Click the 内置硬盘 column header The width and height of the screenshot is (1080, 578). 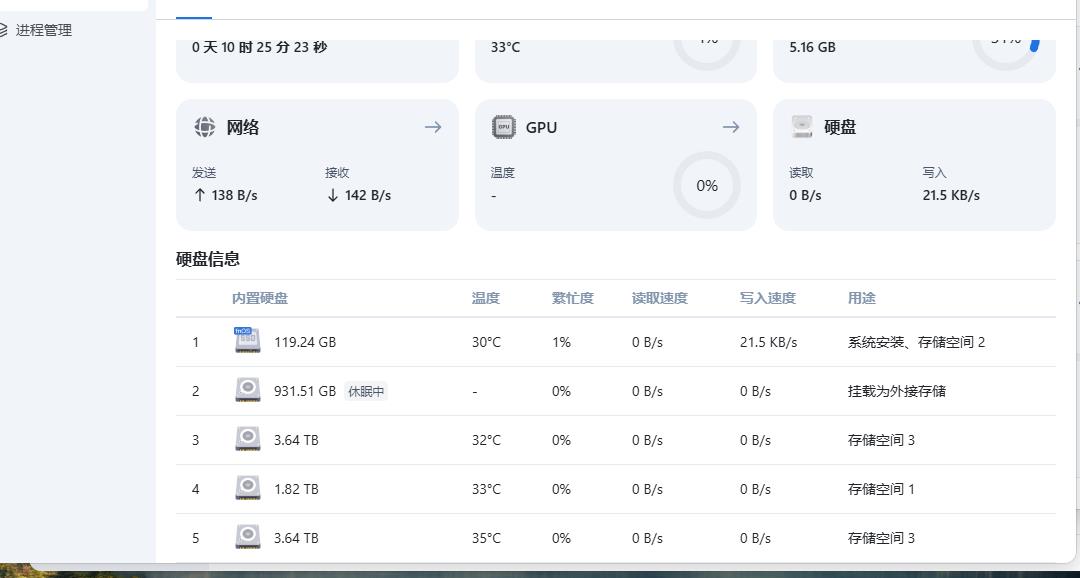pyautogui.click(x=260, y=298)
